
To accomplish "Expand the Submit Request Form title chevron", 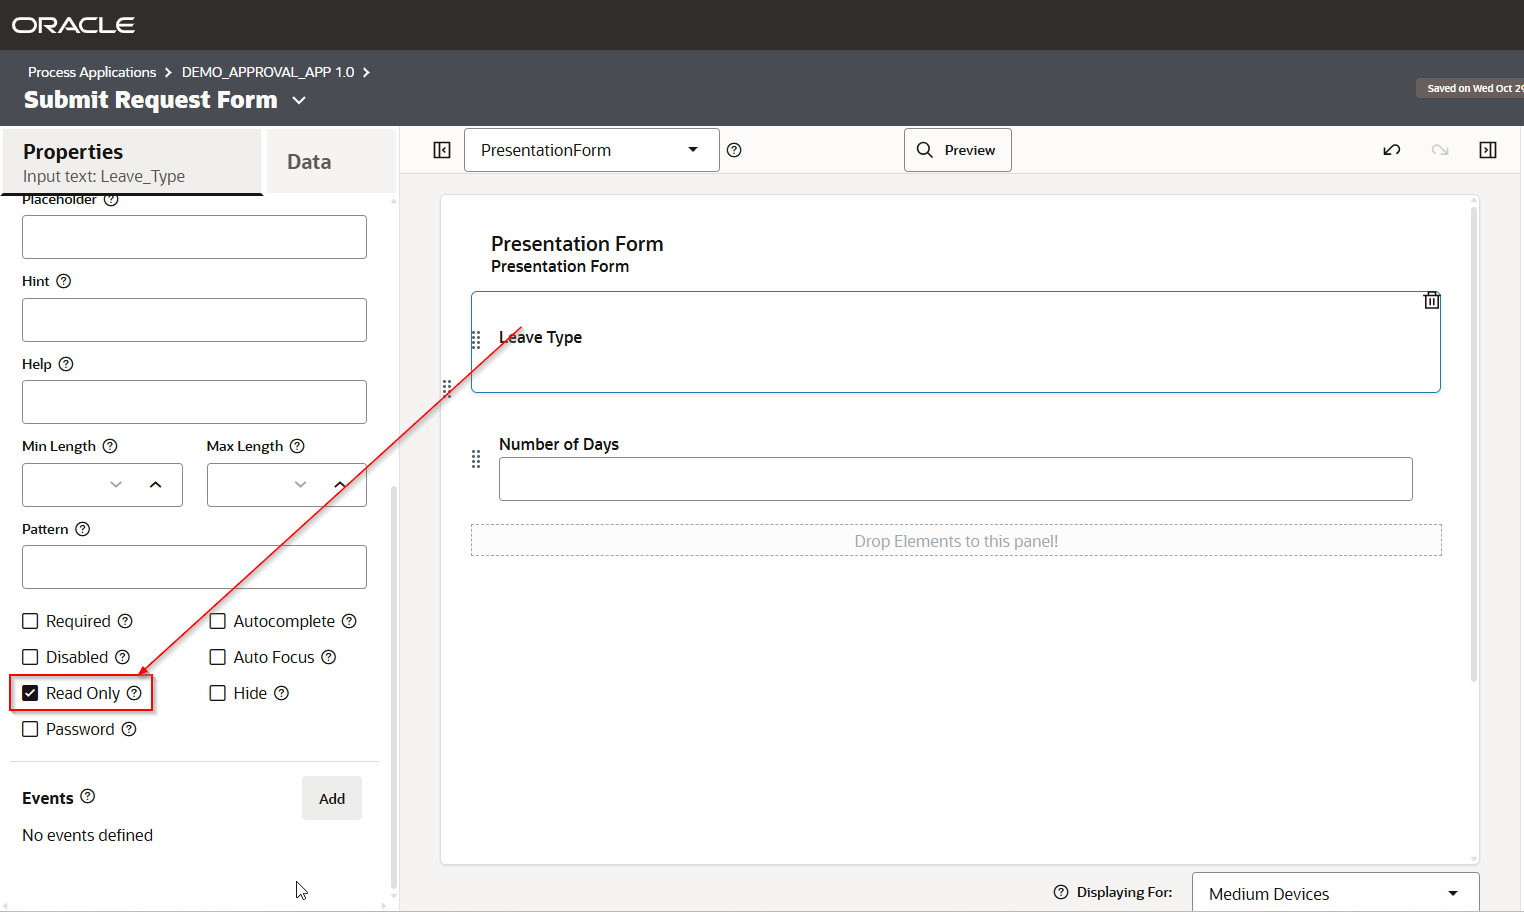I will coord(299,101).
